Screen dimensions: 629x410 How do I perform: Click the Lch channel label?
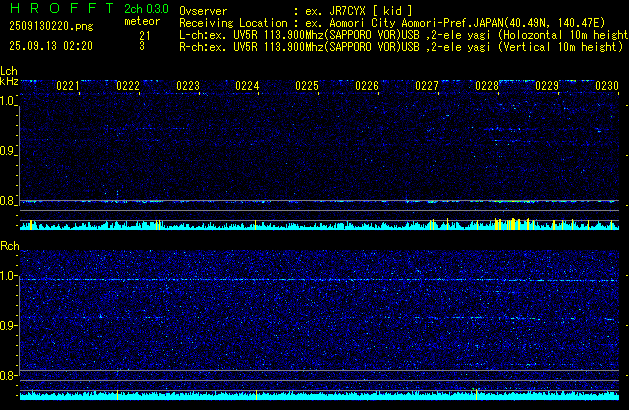[9, 71]
